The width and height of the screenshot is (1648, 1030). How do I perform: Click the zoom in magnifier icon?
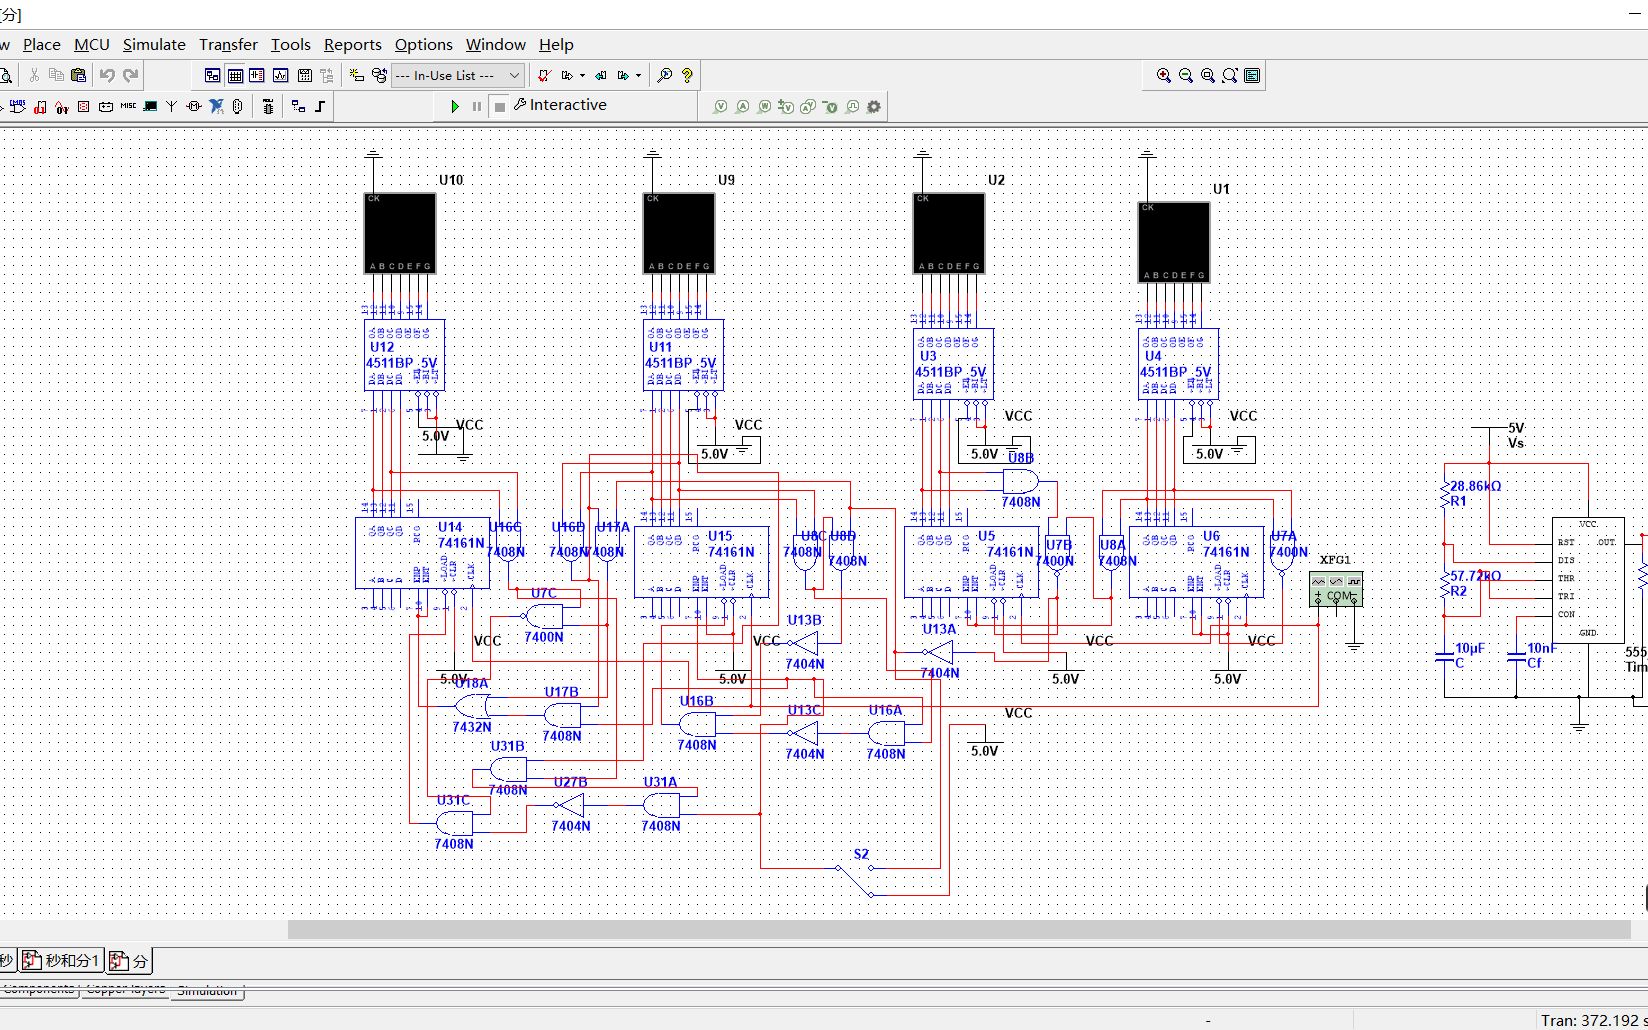pos(1164,75)
